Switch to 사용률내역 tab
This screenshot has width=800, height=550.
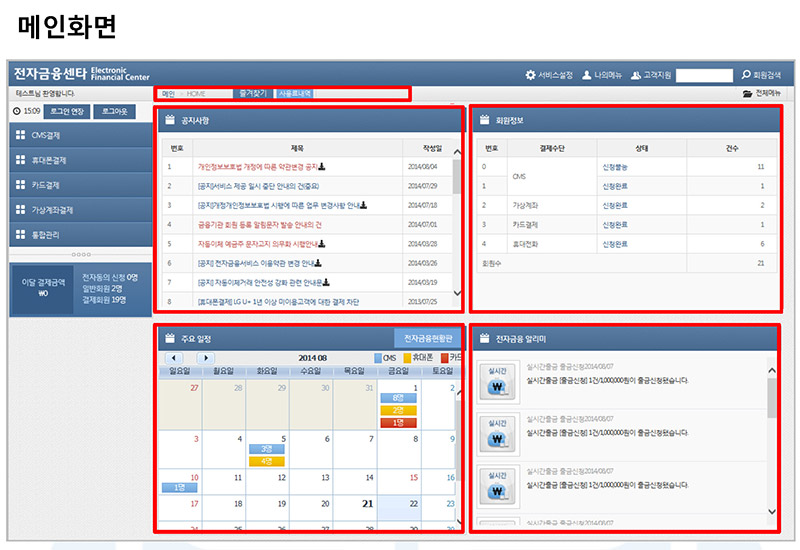click(x=296, y=94)
